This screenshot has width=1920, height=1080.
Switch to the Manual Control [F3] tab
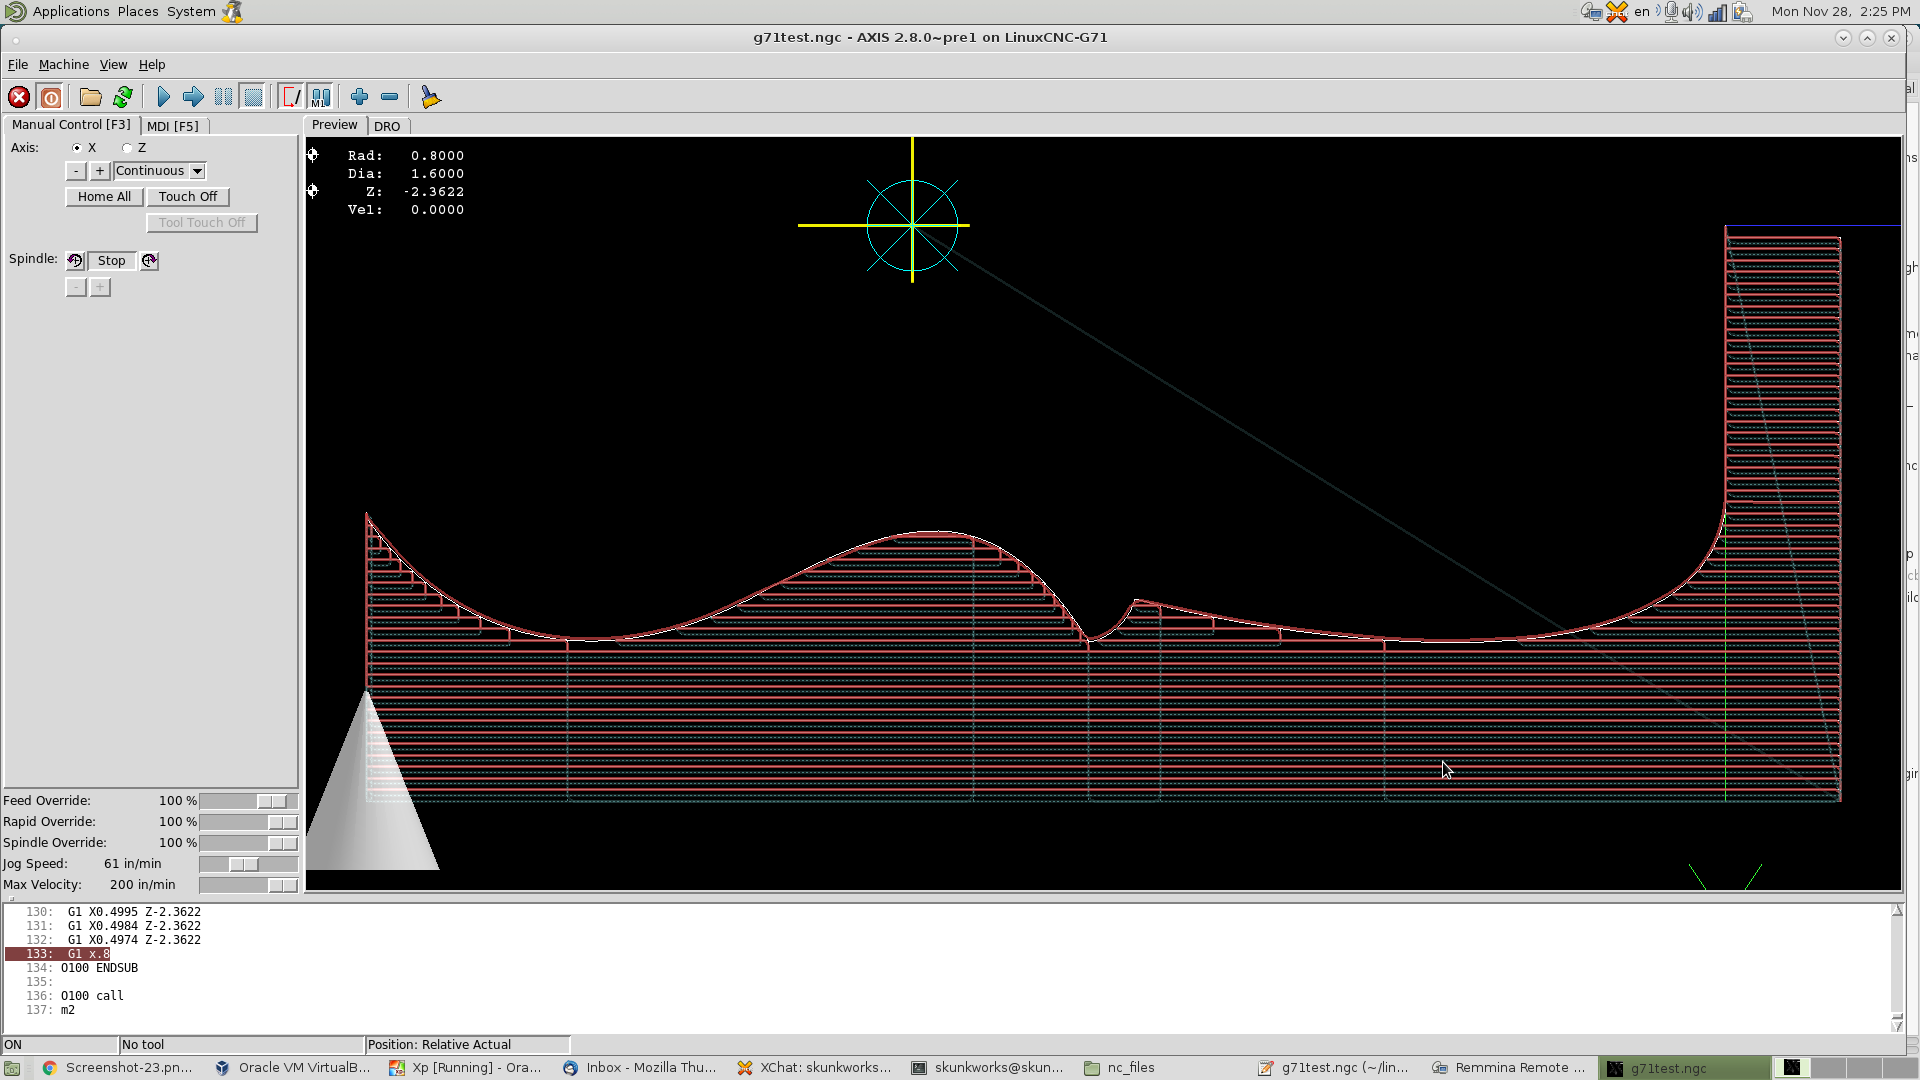[71, 125]
